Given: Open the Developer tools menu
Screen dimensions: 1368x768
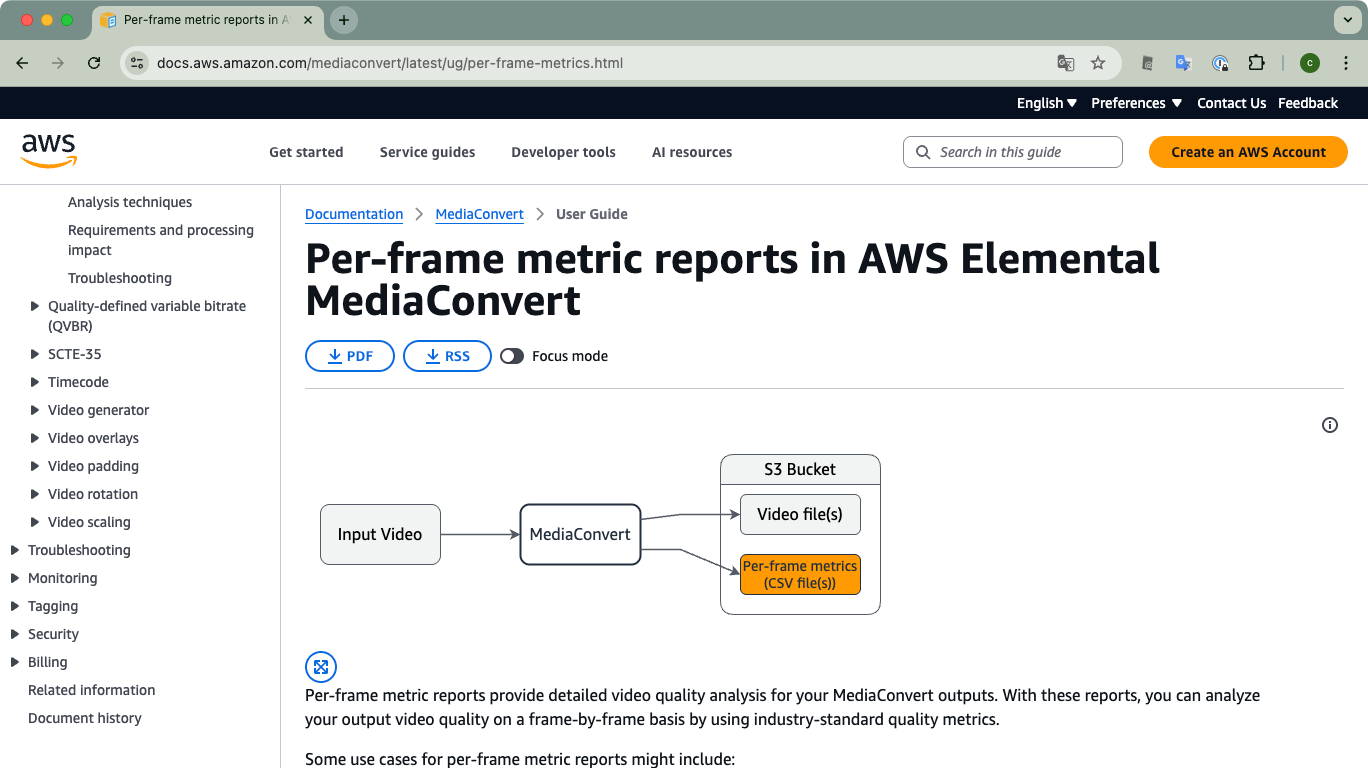Looking at the screenshot, I should tap(563, 152).
